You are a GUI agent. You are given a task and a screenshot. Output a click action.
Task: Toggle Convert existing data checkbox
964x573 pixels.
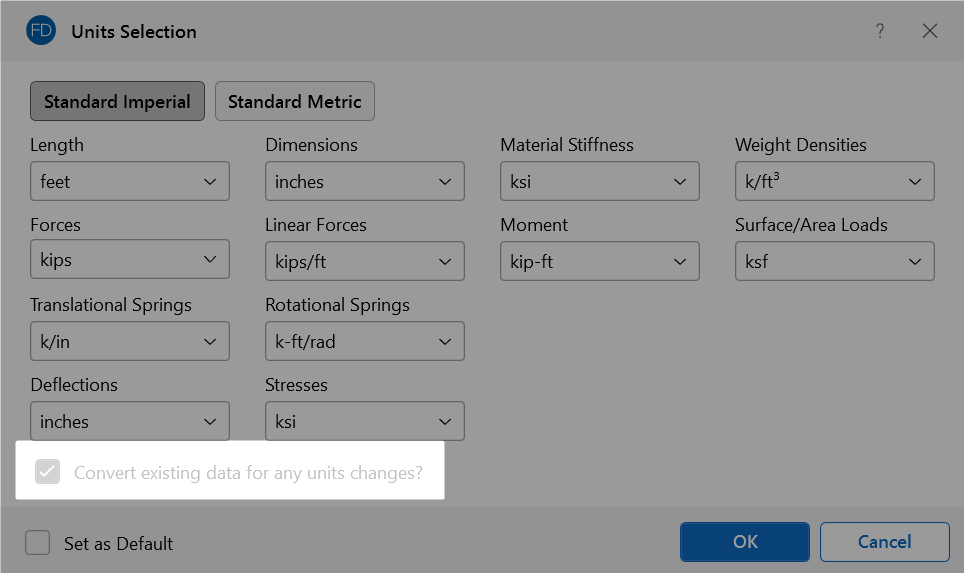point(48,472)
